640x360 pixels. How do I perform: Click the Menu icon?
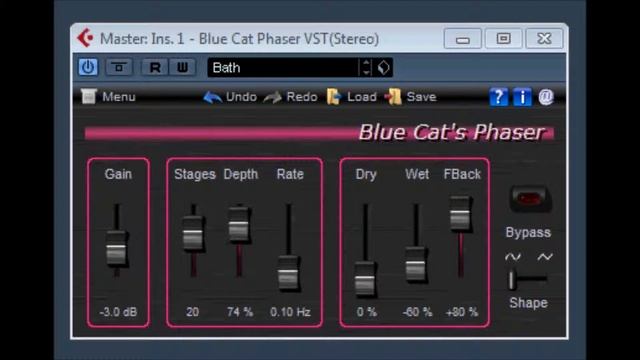click(88, 97)
